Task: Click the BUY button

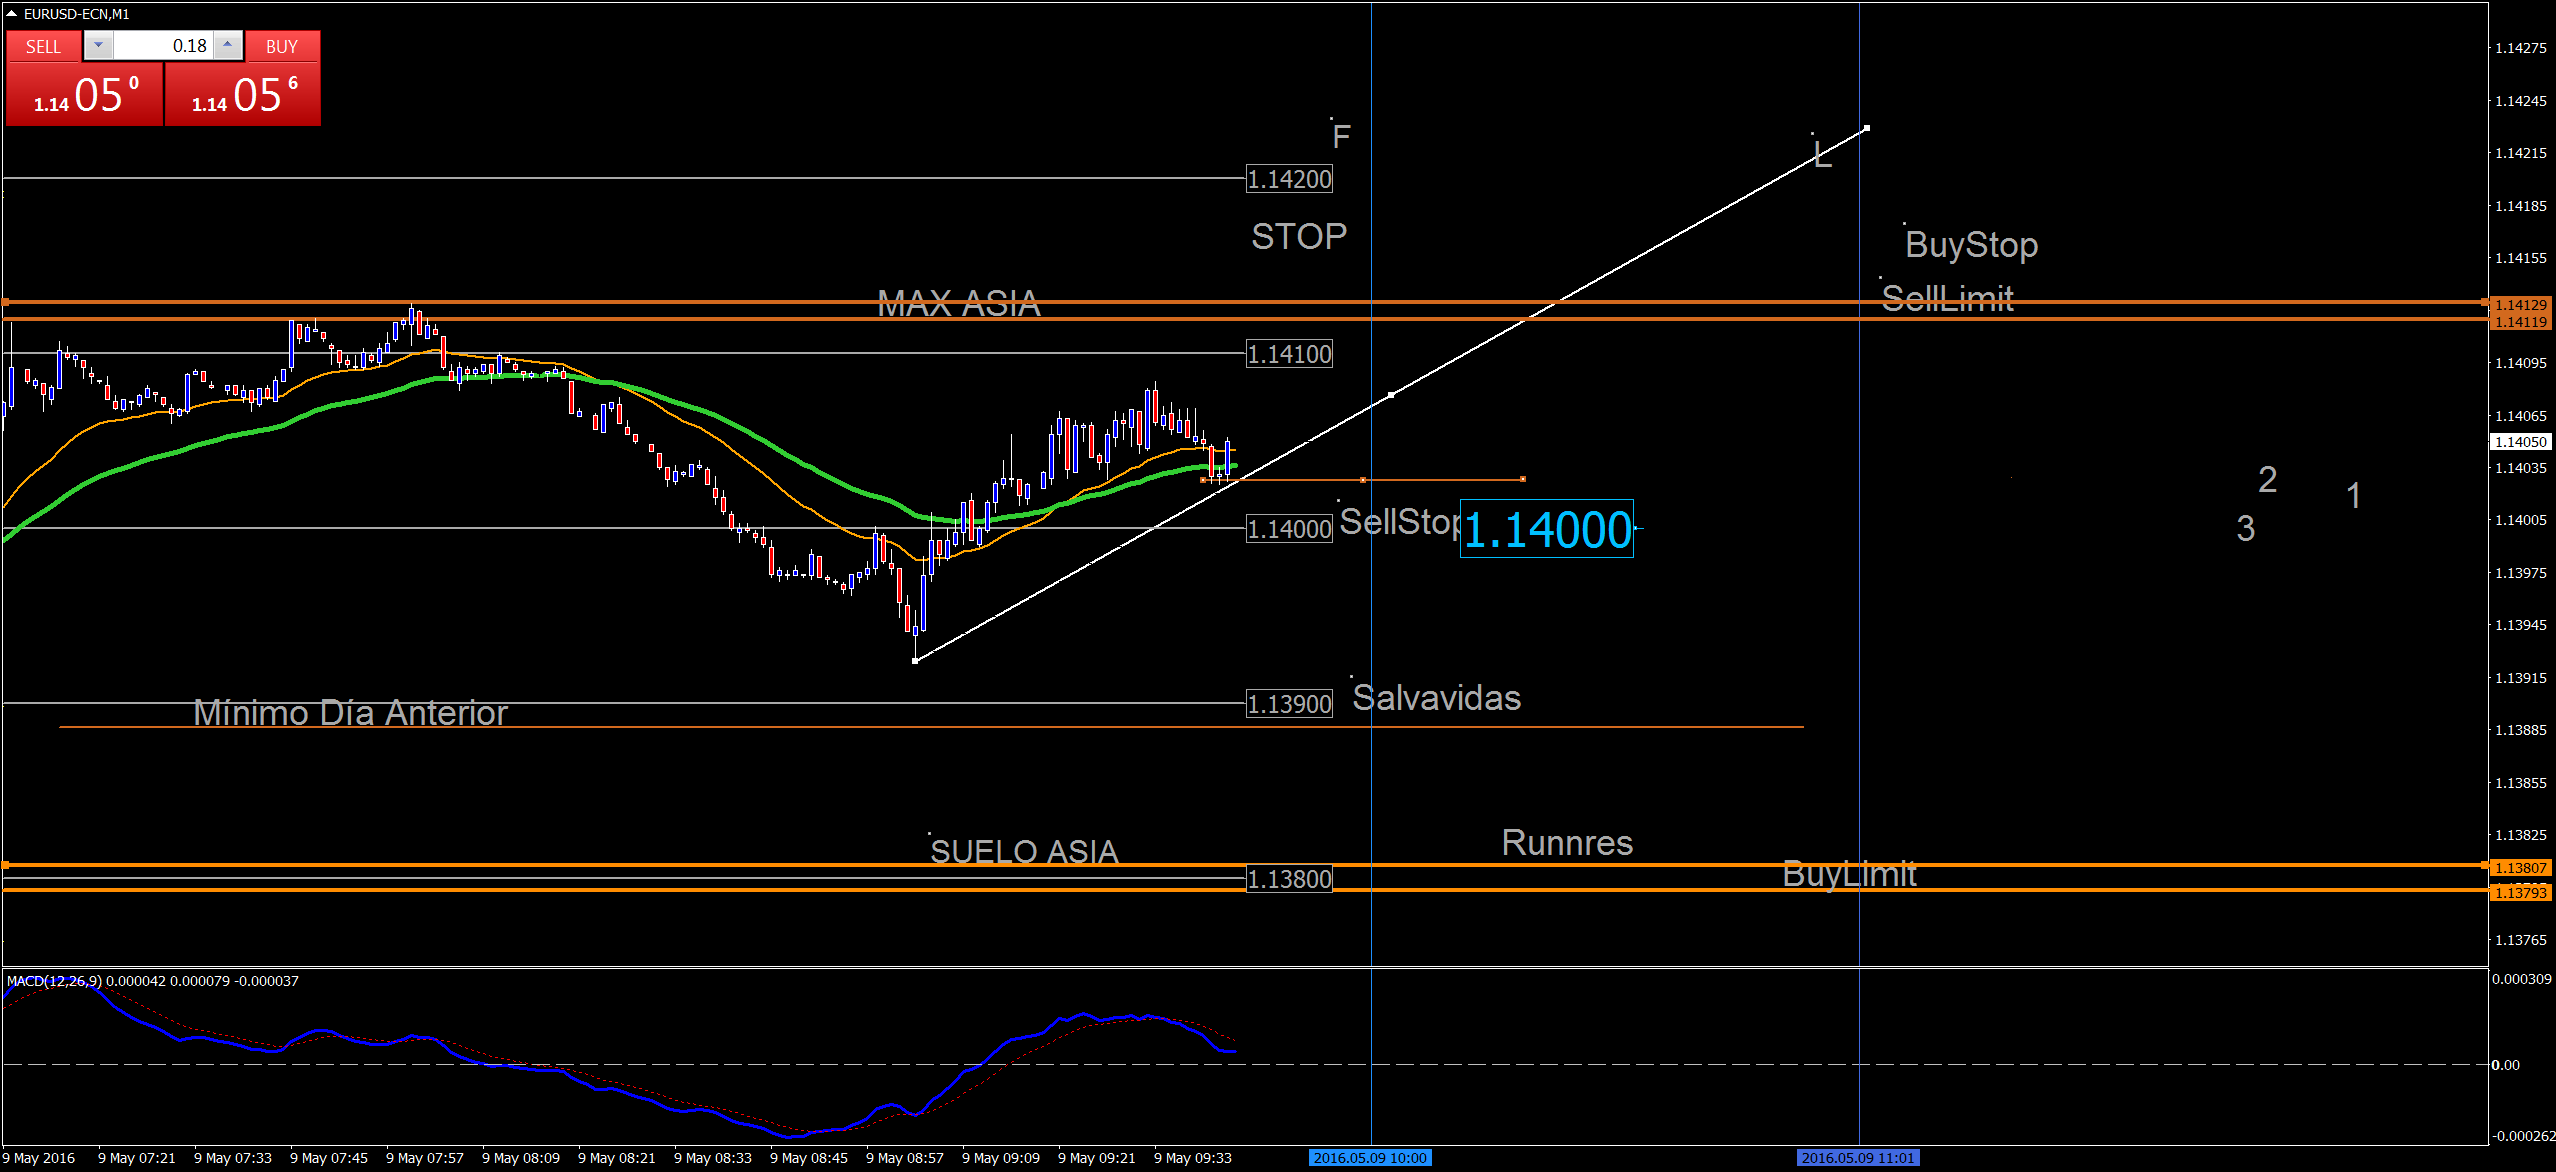Action: (x=282, y=47)
